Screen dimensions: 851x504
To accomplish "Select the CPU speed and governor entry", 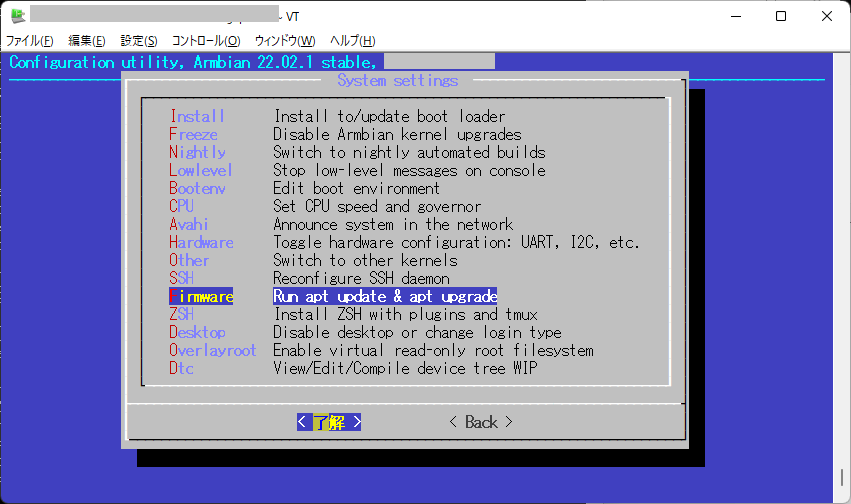I will (x=325, y=206).
